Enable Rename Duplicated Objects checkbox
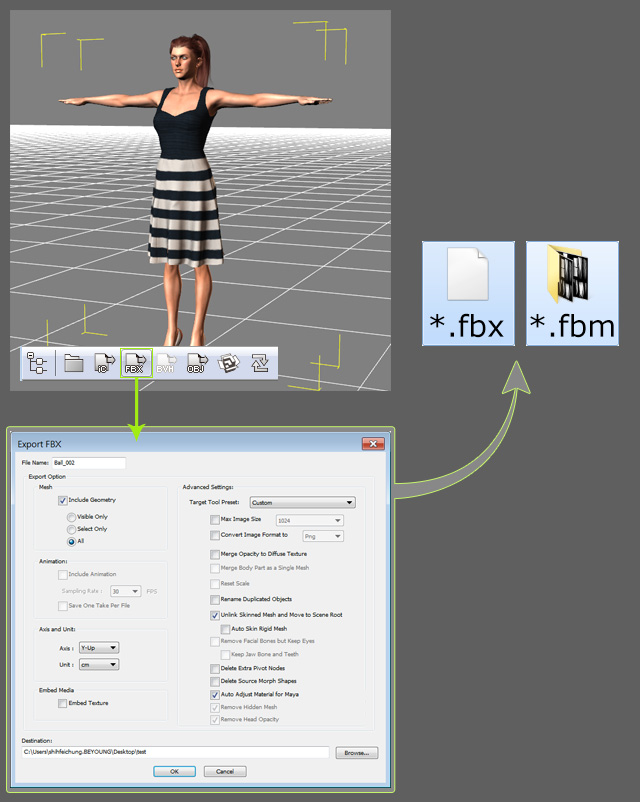Screen dimensions: 640x802 coord(215,599)
